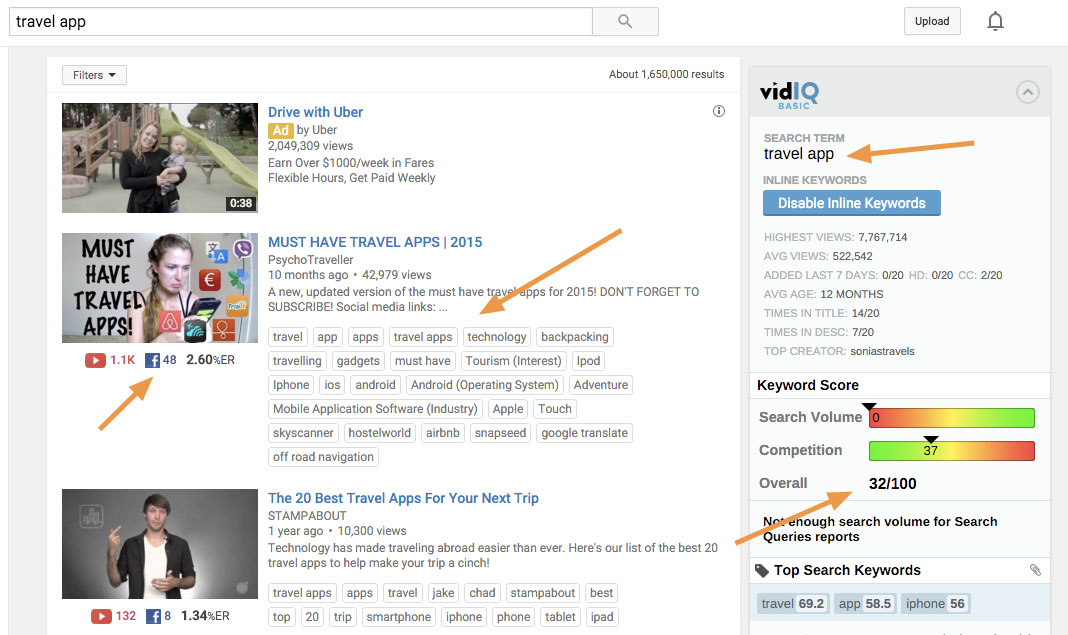Open MUST HAVE TRAVEL APPS 2015 video
Screen dimensions: 1068x635
375,242
